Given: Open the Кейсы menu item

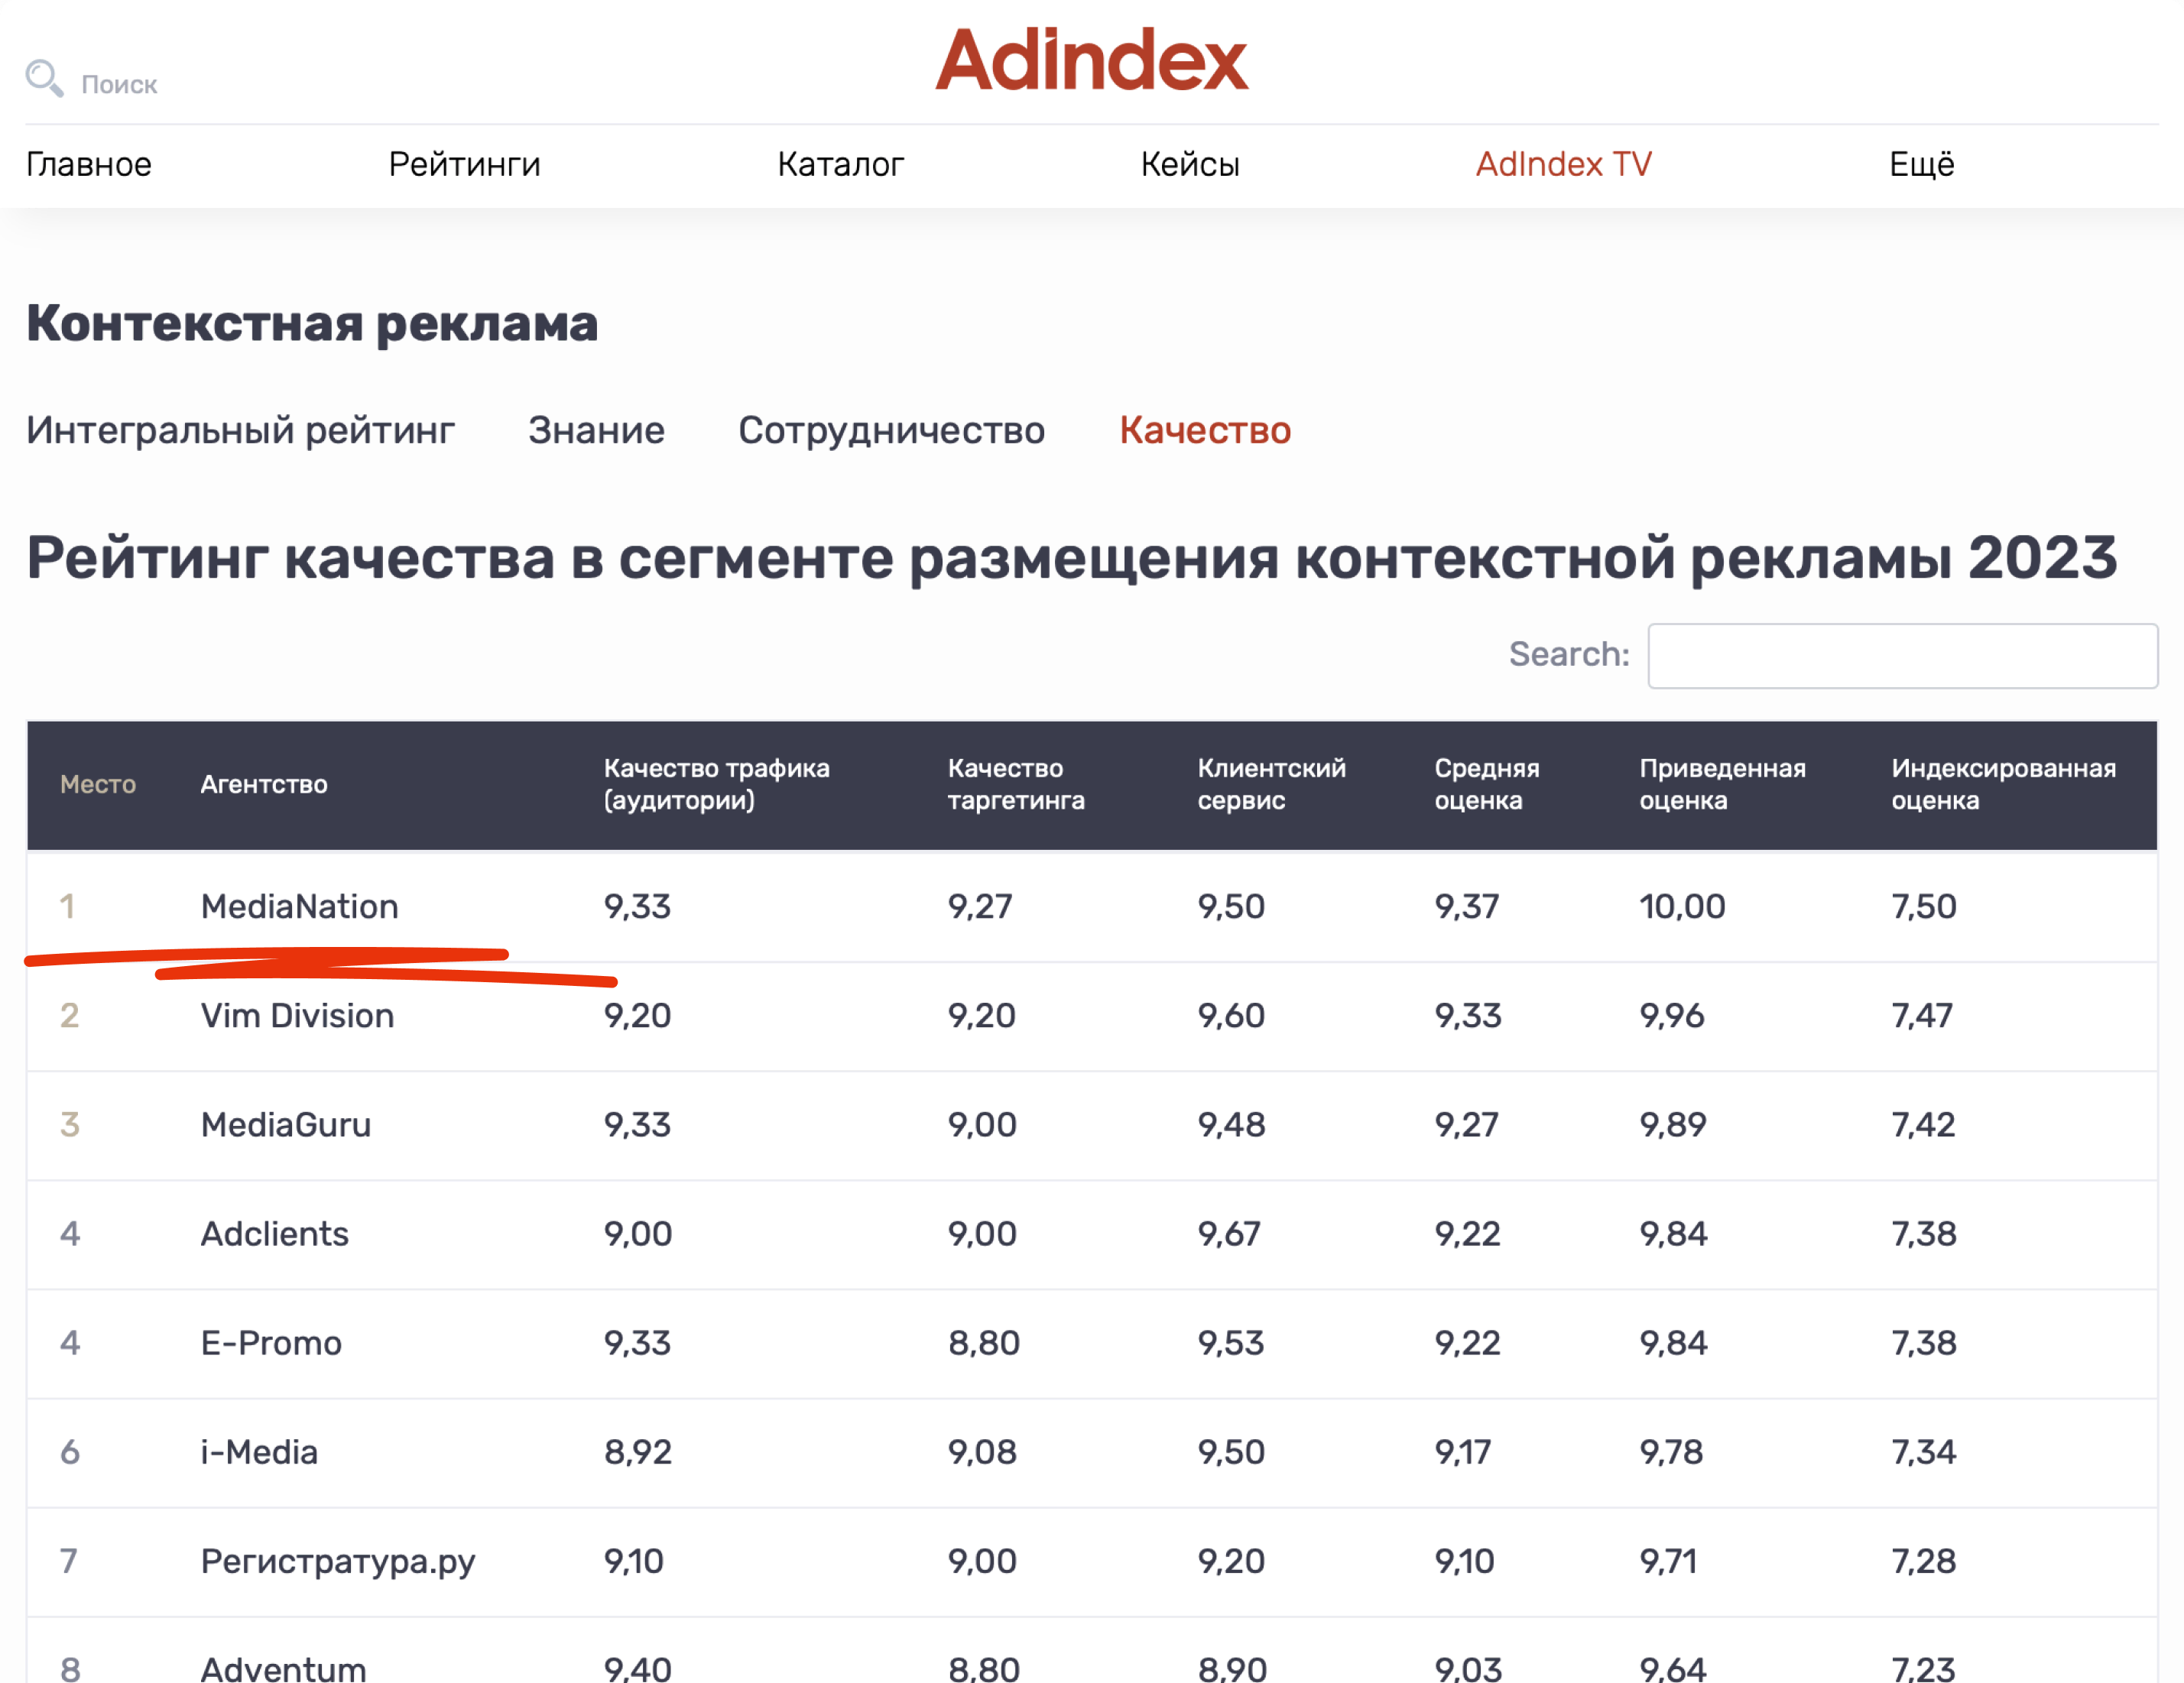Looking at the screenshot, I should coord(1190,164).
